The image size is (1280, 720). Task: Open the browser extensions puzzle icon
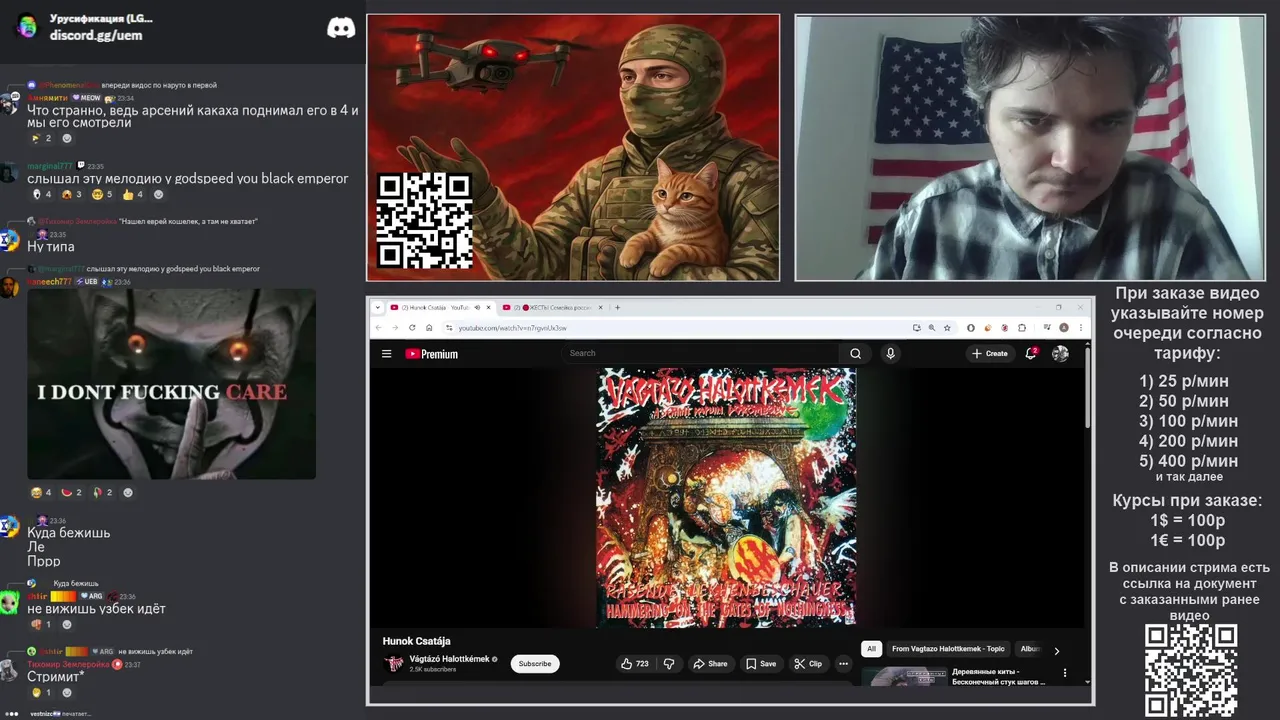(1021, 327)
